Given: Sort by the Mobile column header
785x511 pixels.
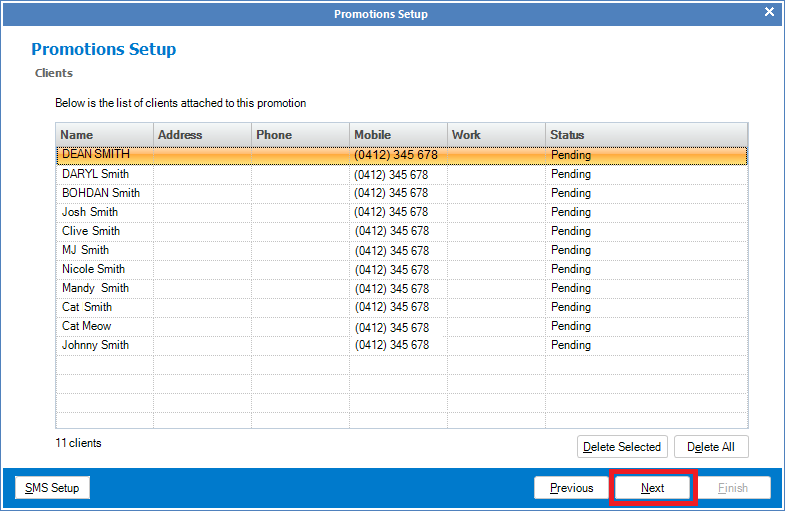Looking at the screenshot, I should tap(398, 134).
